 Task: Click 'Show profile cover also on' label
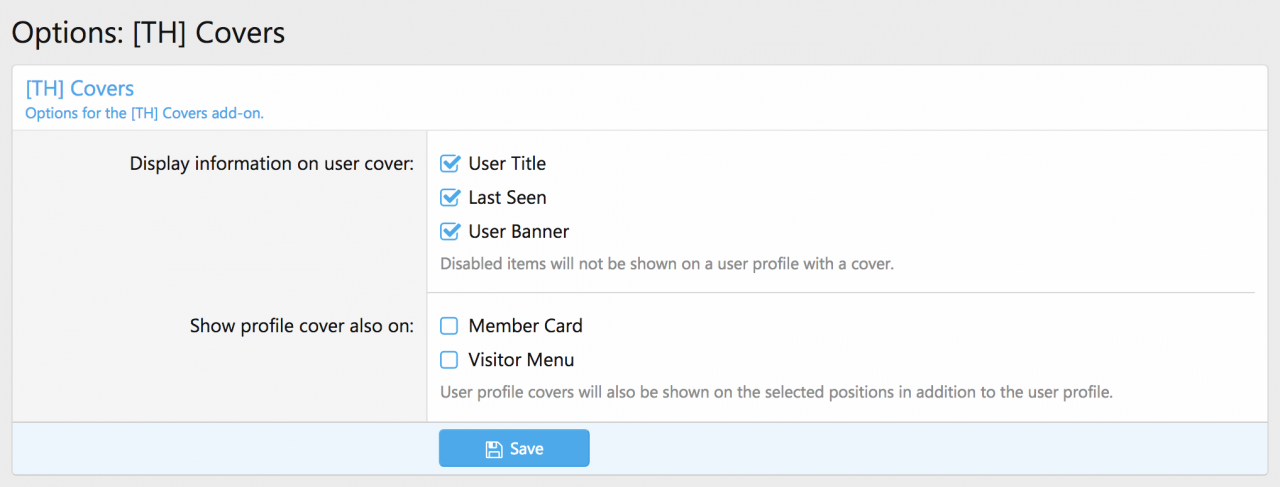click(x=302, y=326)
